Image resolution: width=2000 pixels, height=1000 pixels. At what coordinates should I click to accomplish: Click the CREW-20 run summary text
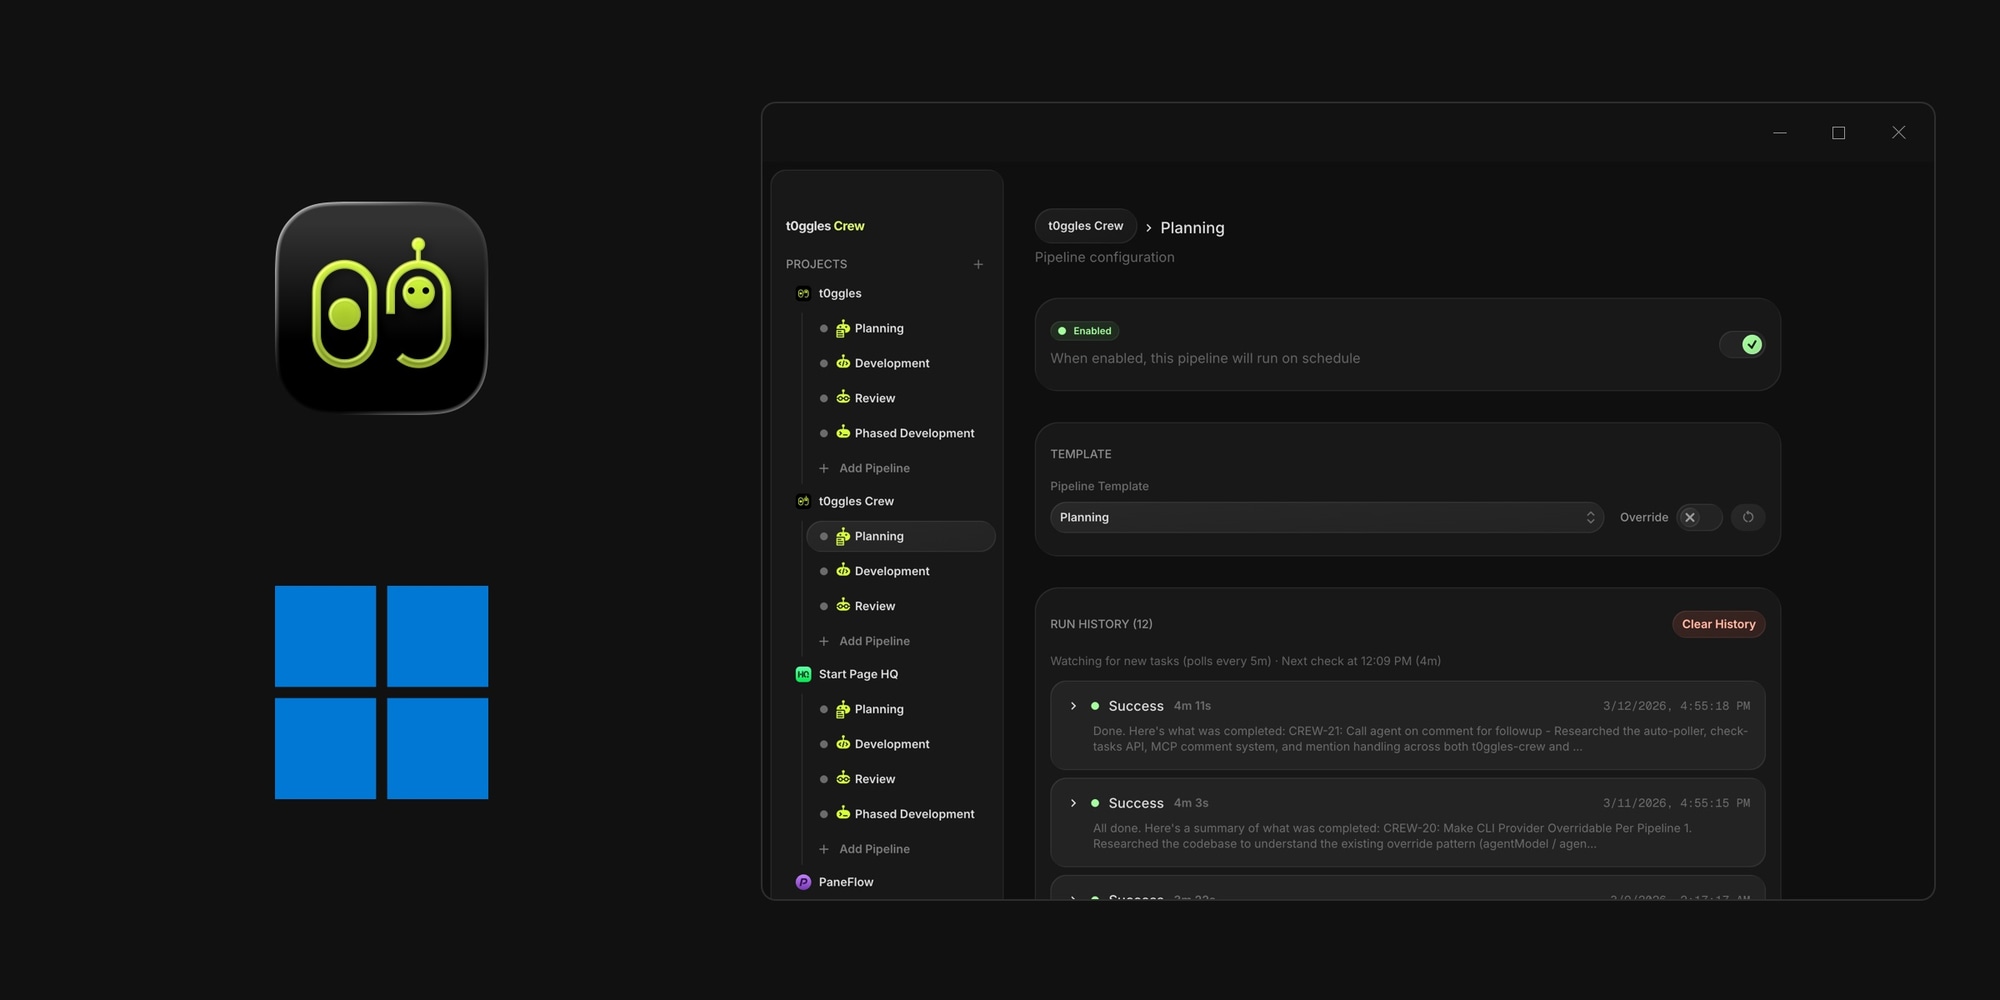tap(1392, 836)
